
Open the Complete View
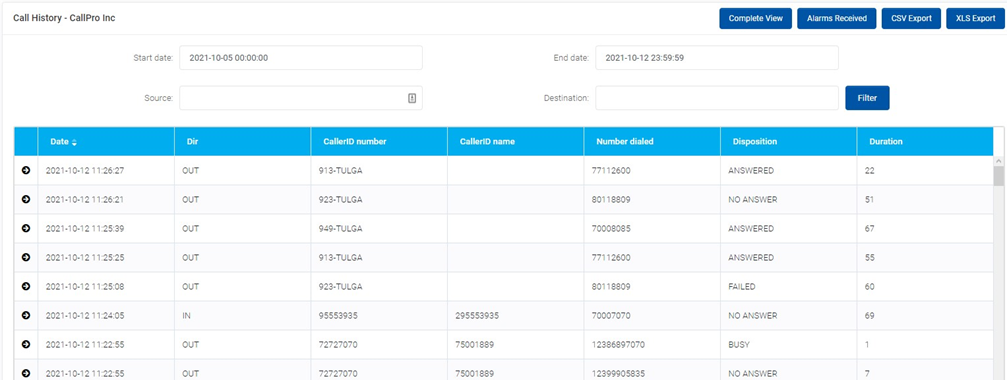click(x=756, y=19)
